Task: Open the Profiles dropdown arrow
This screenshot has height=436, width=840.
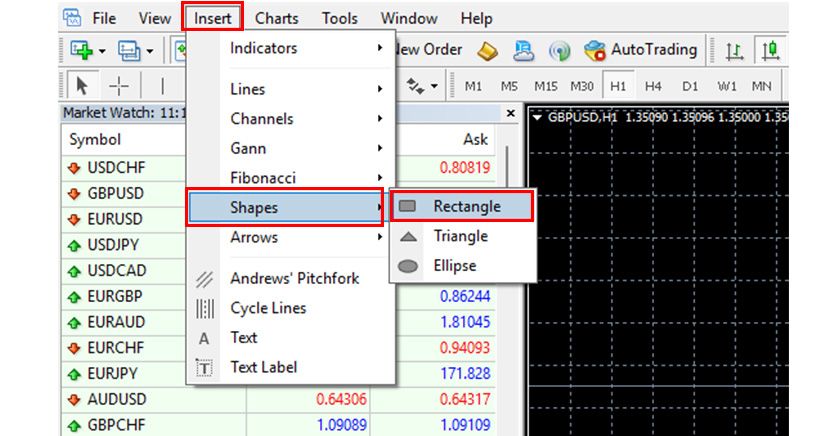Action: [149, 49]
